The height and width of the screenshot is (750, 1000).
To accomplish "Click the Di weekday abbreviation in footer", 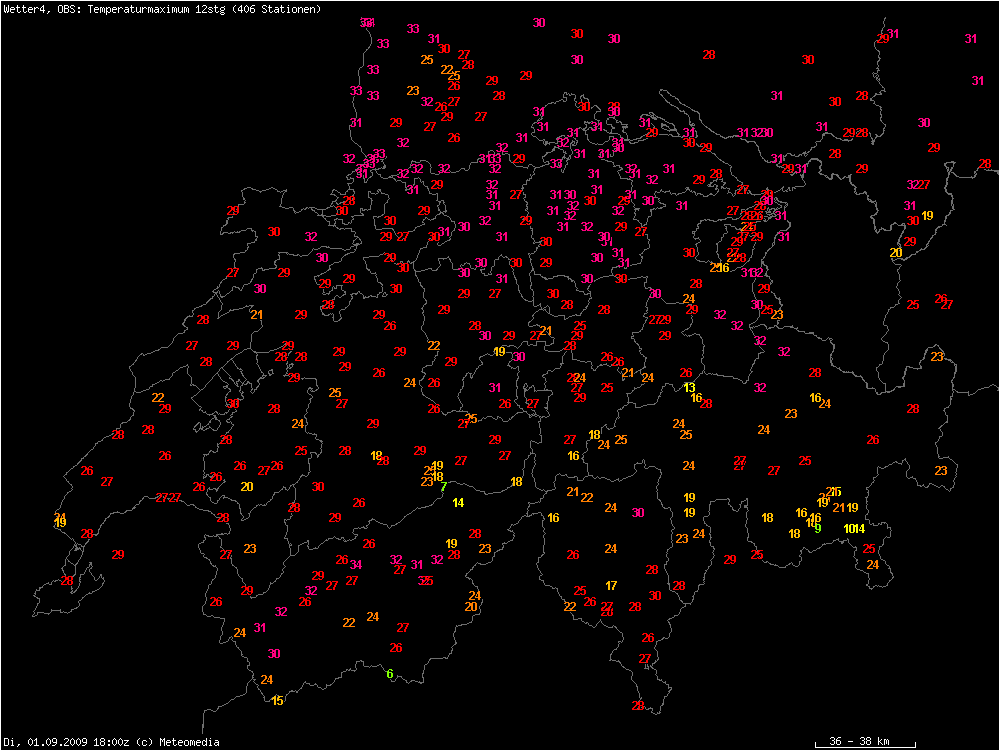I will coord(8,742).
